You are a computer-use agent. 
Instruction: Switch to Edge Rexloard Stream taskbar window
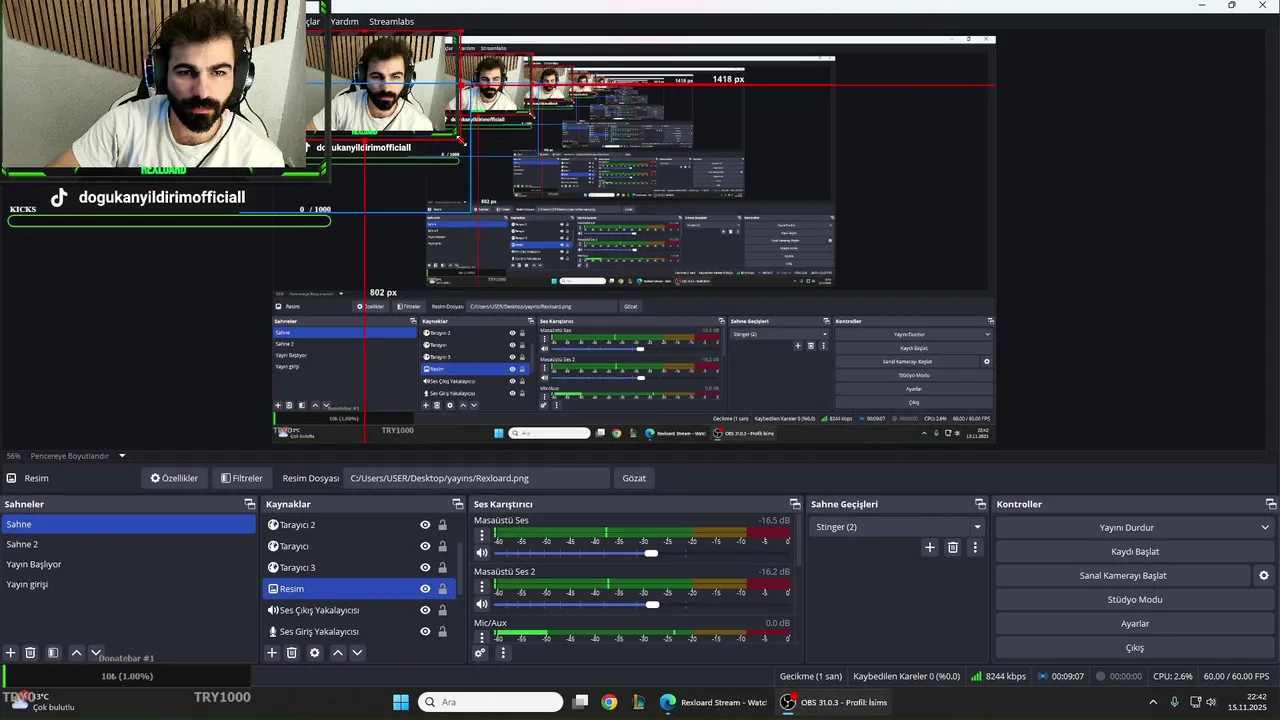[x=713, y=702]
